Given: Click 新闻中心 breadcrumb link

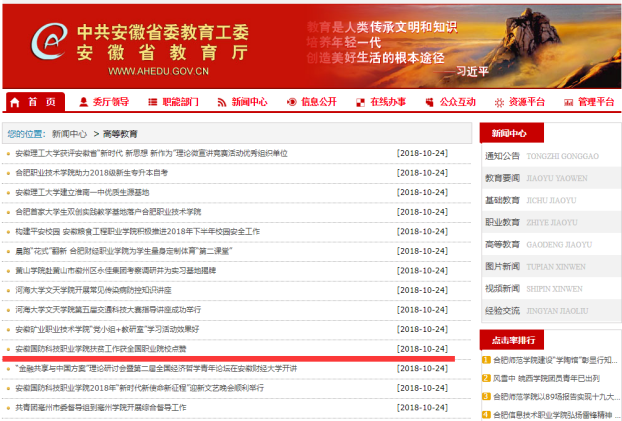Looking at the screenshot, I should [x=69, y=133].
